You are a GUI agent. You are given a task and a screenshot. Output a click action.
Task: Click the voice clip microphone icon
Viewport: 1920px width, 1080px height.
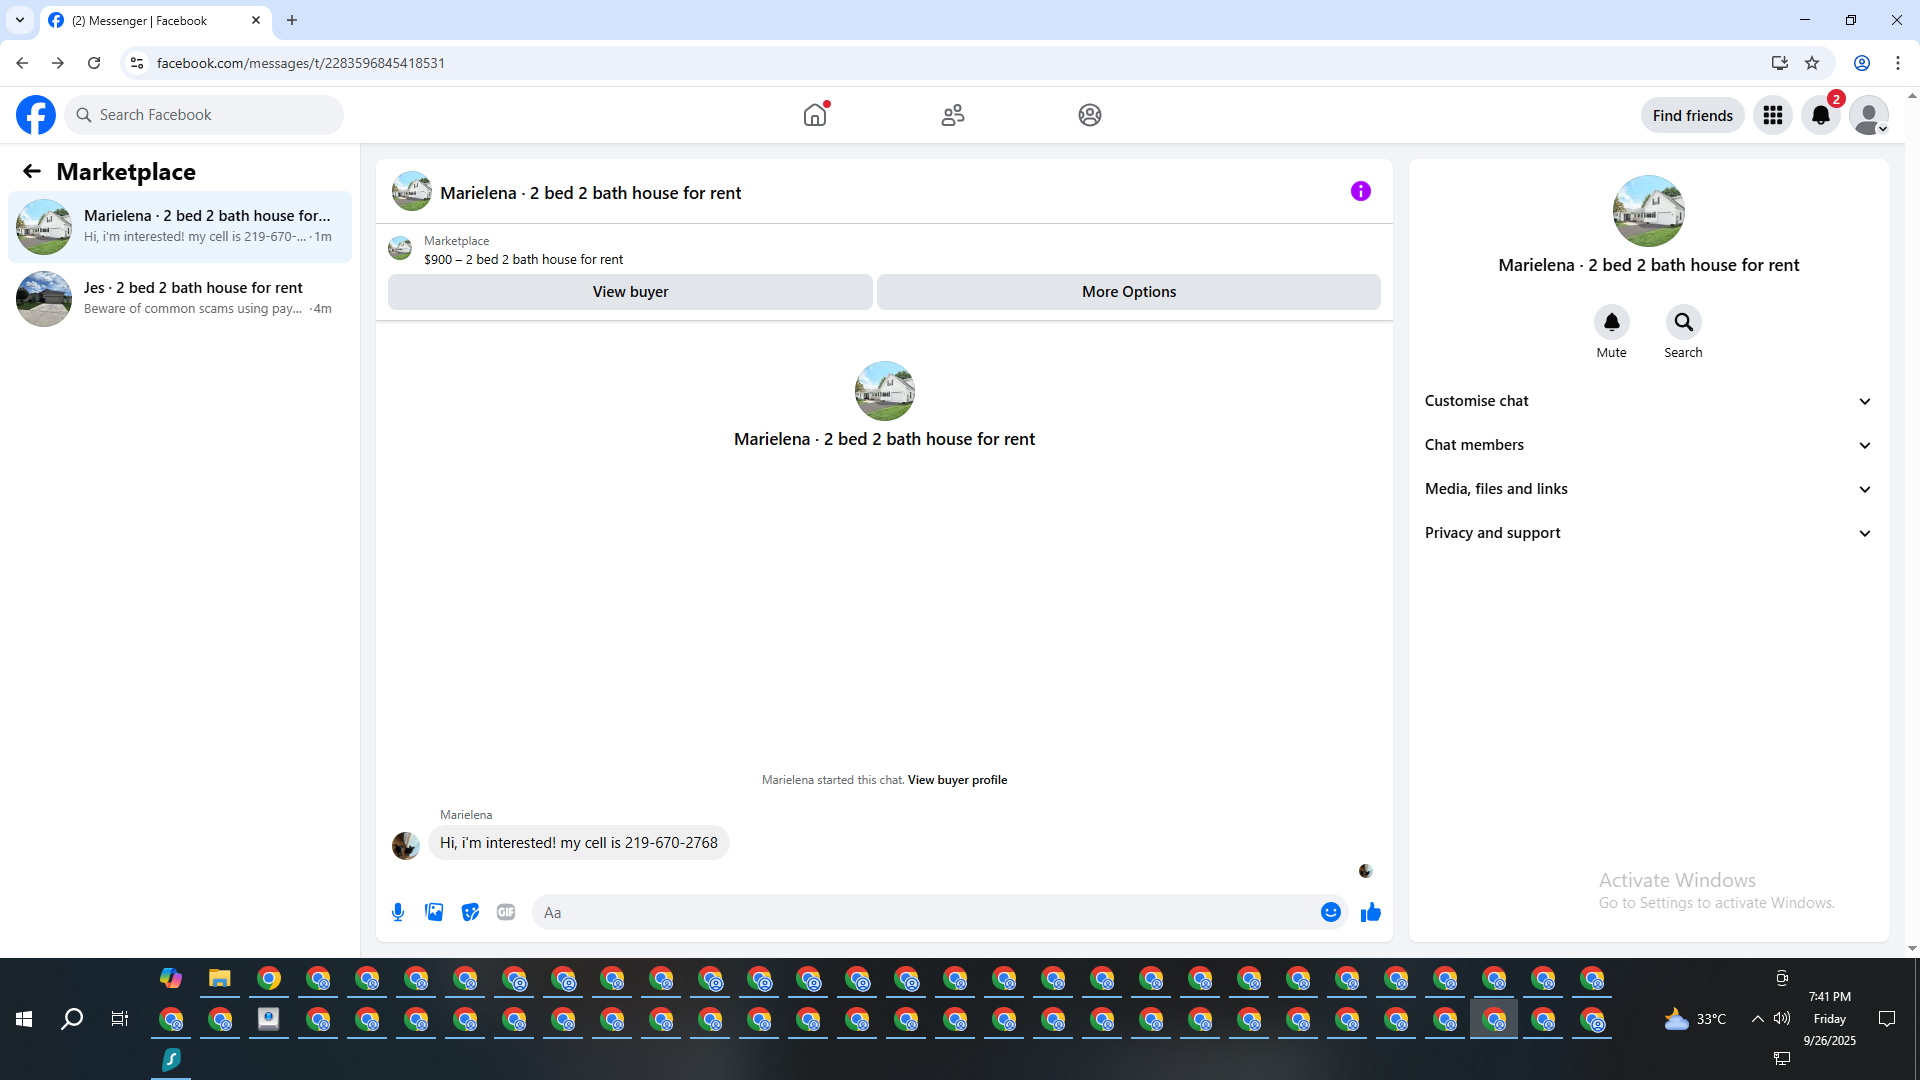[x=398, y=912]
